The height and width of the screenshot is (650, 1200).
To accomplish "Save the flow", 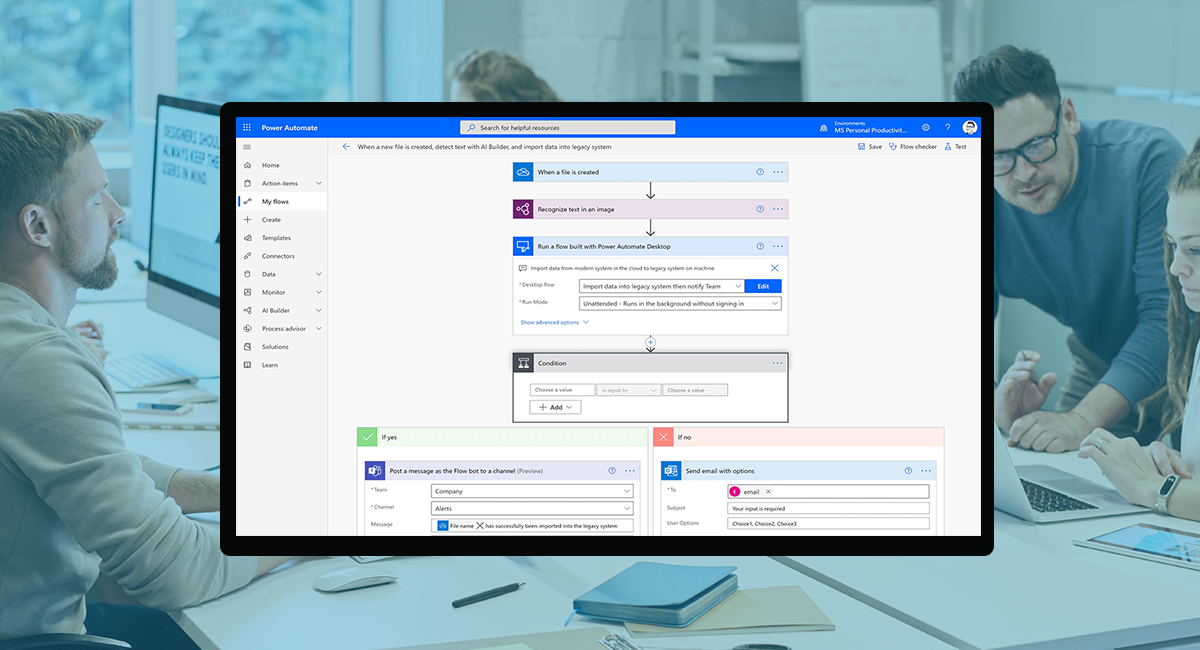I will (x=870, y=147).
